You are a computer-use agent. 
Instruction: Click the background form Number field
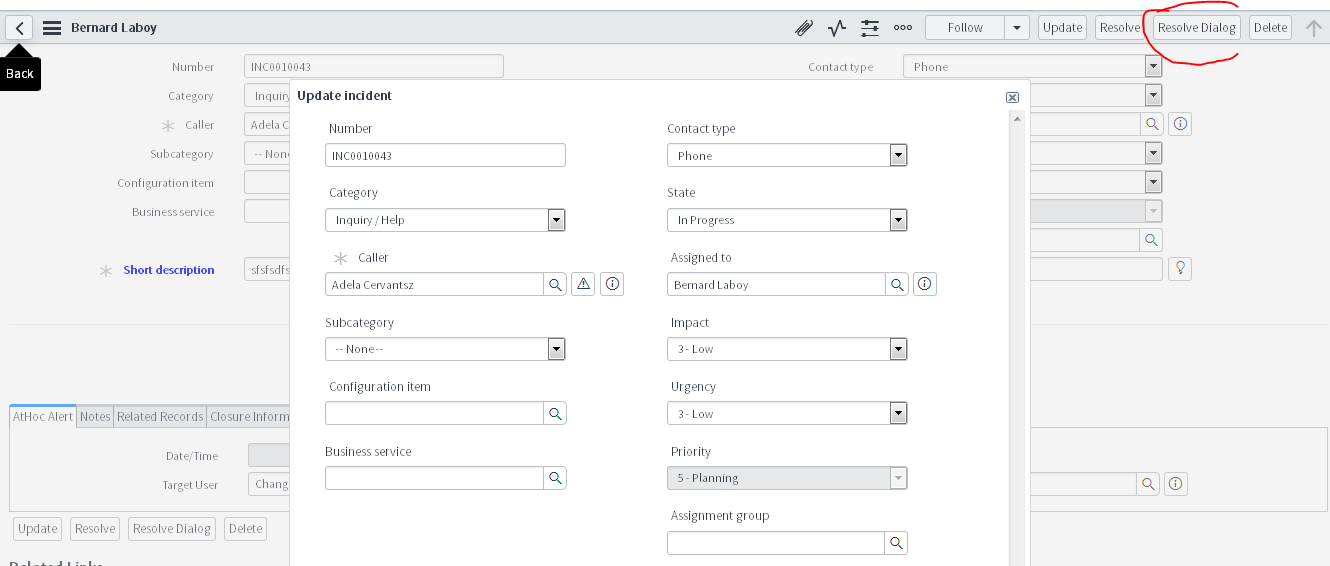point(373,67)
